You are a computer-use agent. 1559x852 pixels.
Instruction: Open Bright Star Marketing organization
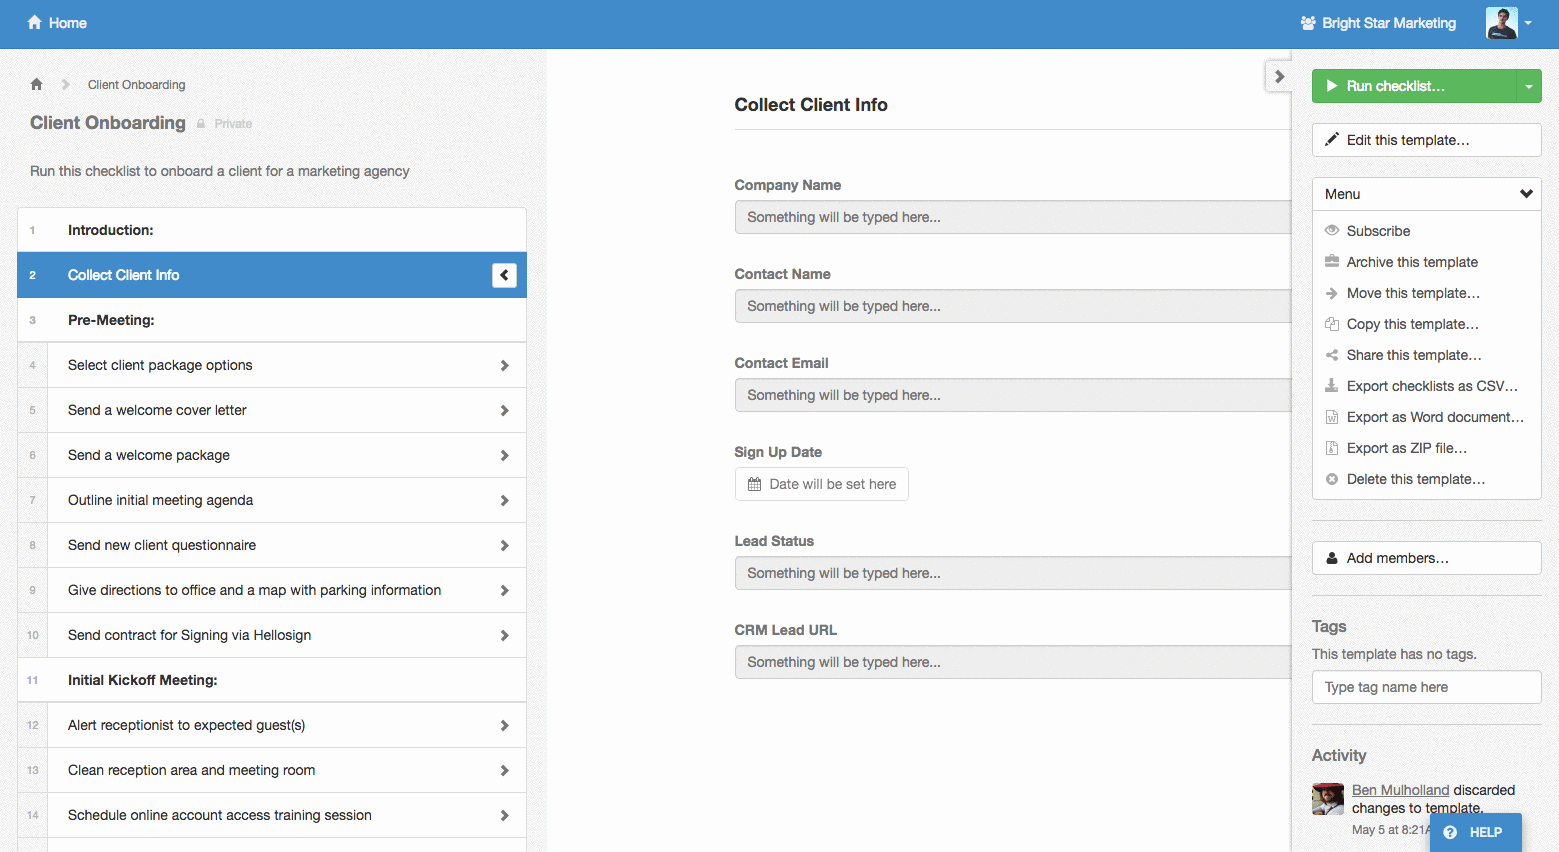1378,23
